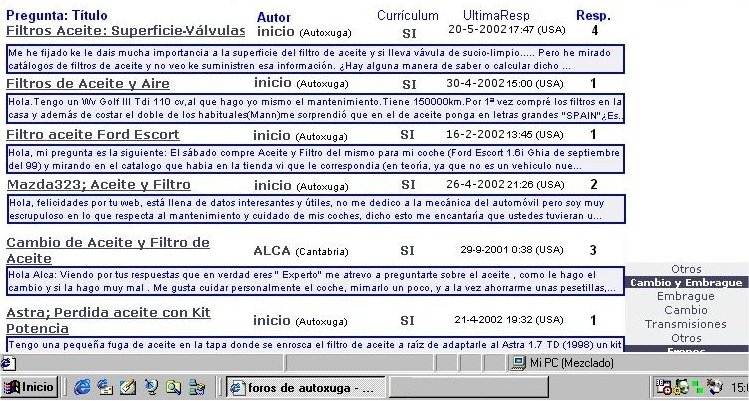This screenshot has height=401, width=749.
Task: Click reply count 2 of the Mazda323 thread
Action: click(x=594, y=184)
